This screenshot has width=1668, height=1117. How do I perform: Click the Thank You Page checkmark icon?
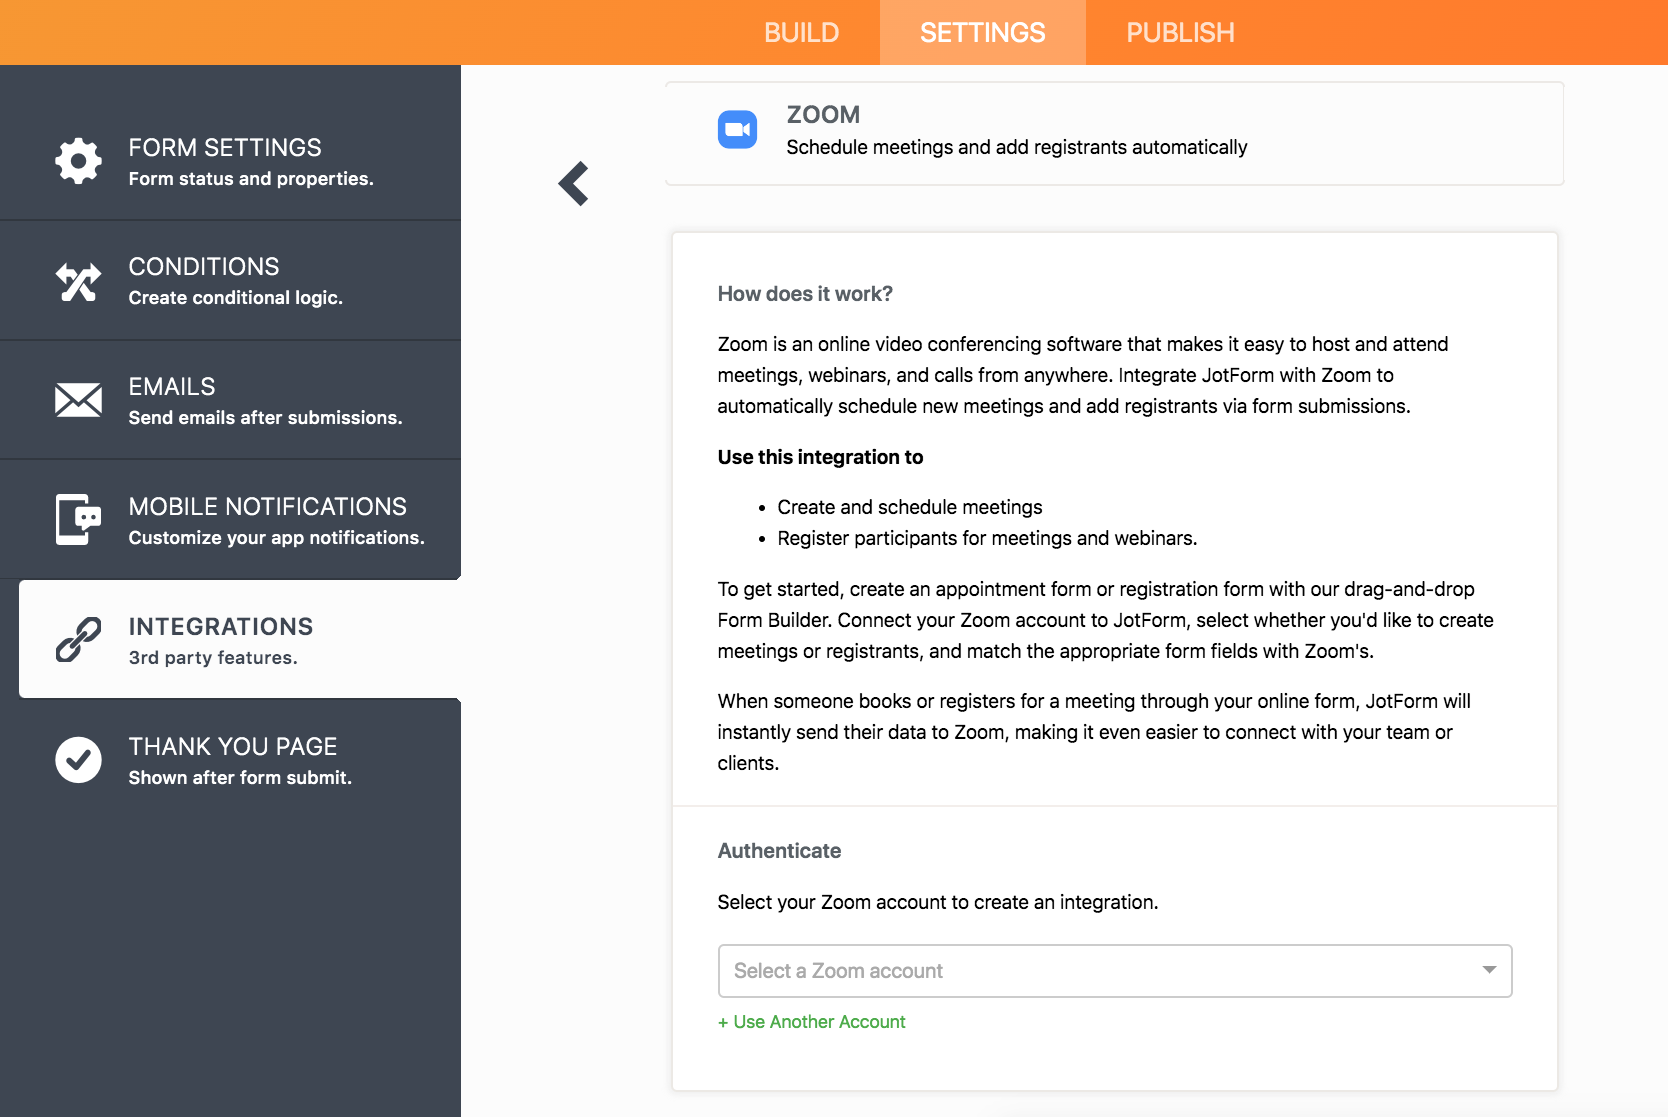(x=78, y=760)
